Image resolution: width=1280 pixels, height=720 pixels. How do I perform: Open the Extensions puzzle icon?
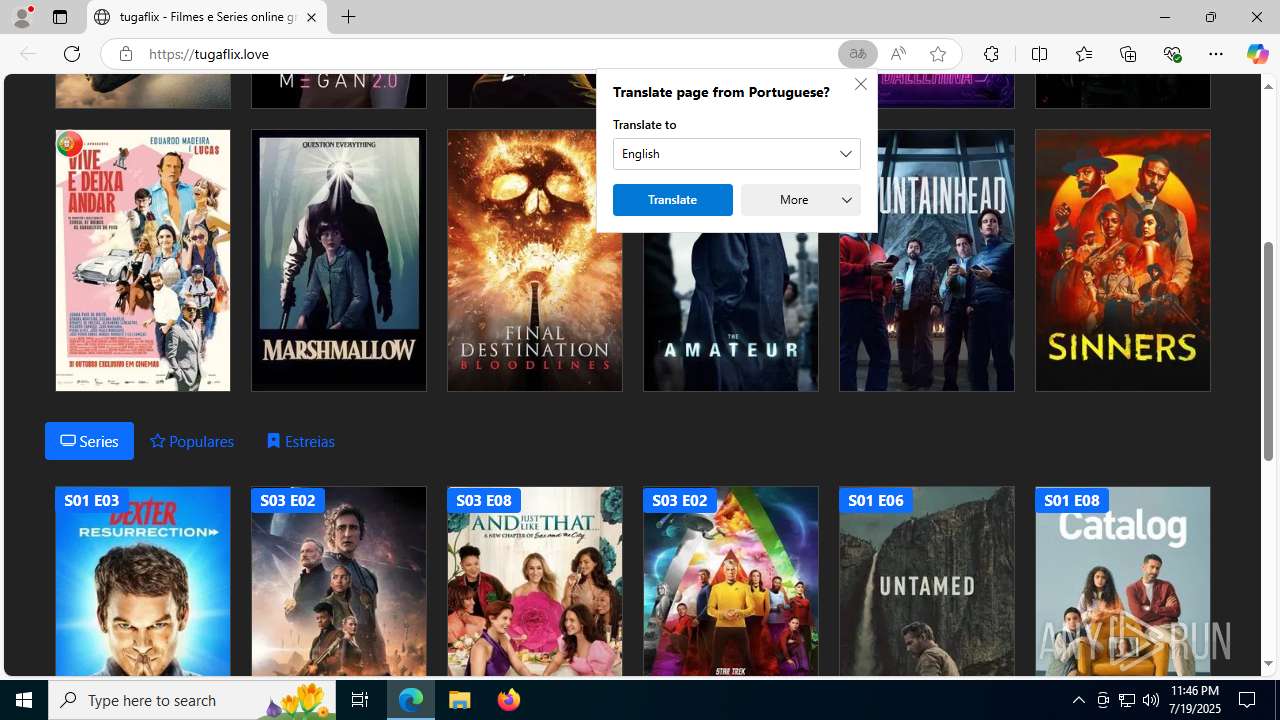point(991,54)
